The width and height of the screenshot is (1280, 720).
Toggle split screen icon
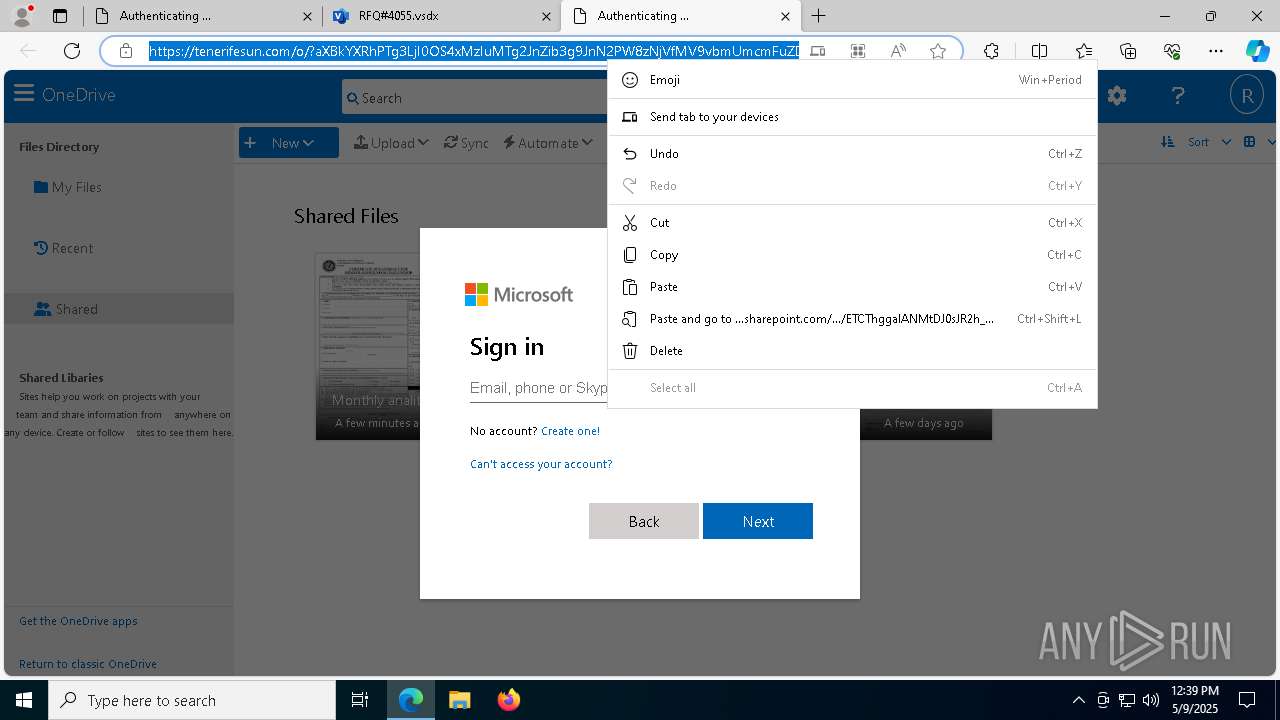(1039, 51)
